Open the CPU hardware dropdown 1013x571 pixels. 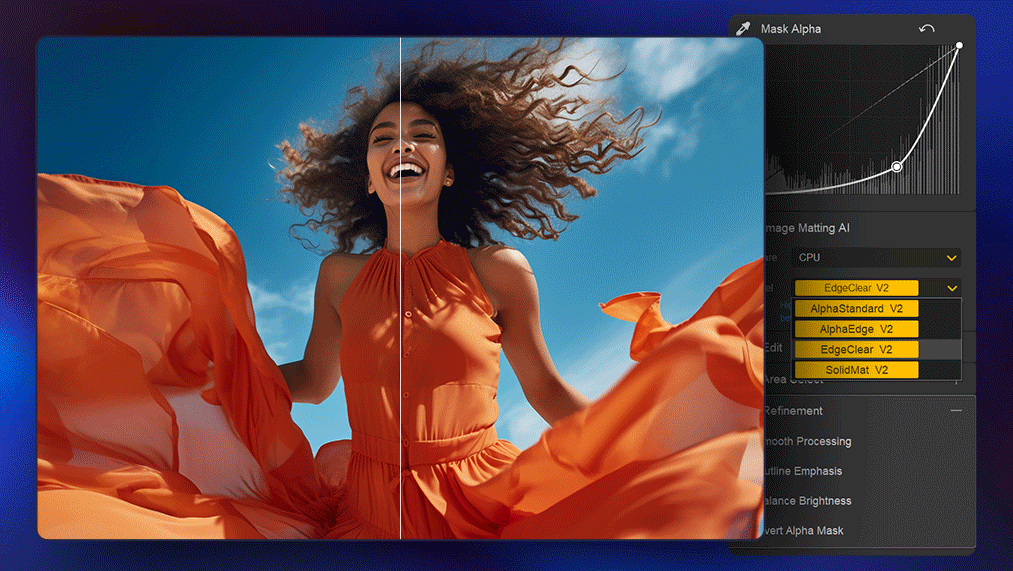876,258
